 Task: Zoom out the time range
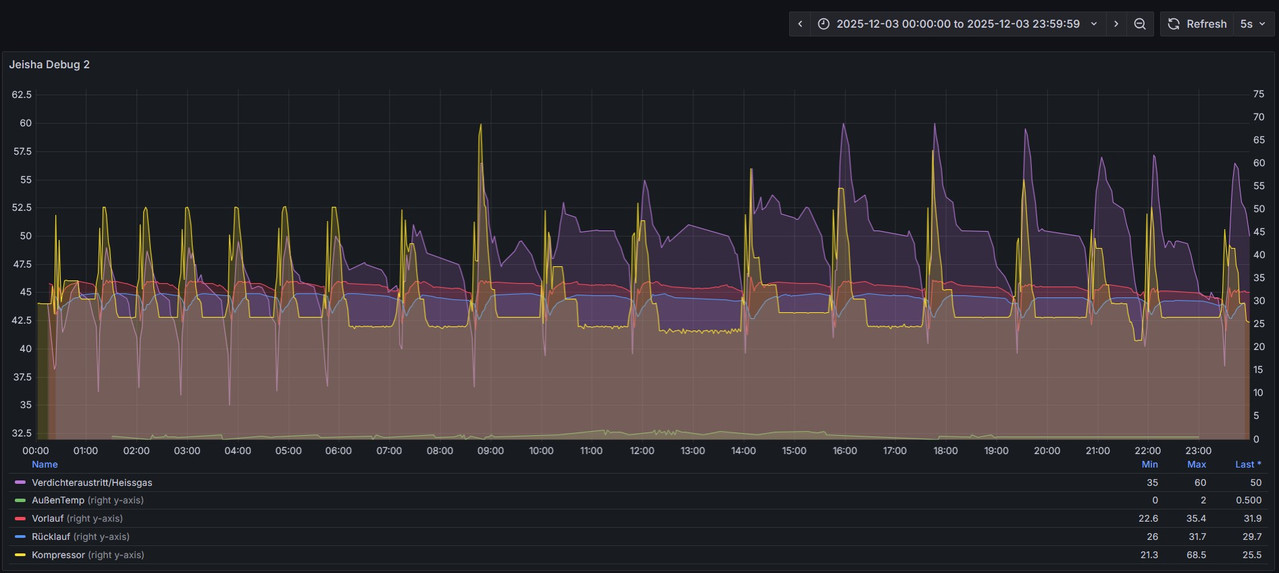1140,24
